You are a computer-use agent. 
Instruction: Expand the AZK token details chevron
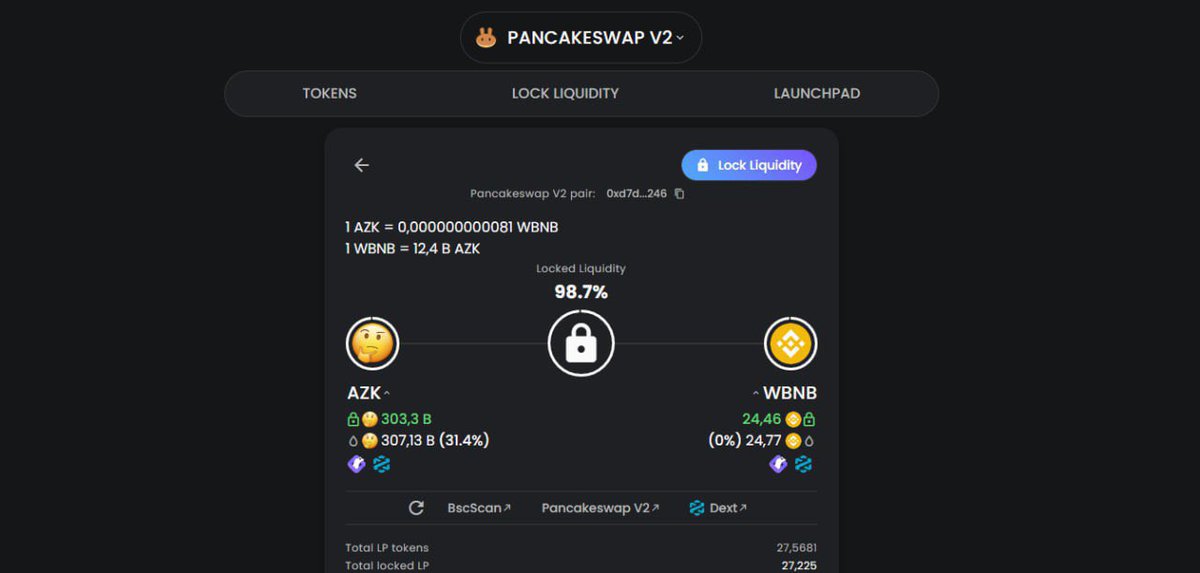[x=387, y=393]
